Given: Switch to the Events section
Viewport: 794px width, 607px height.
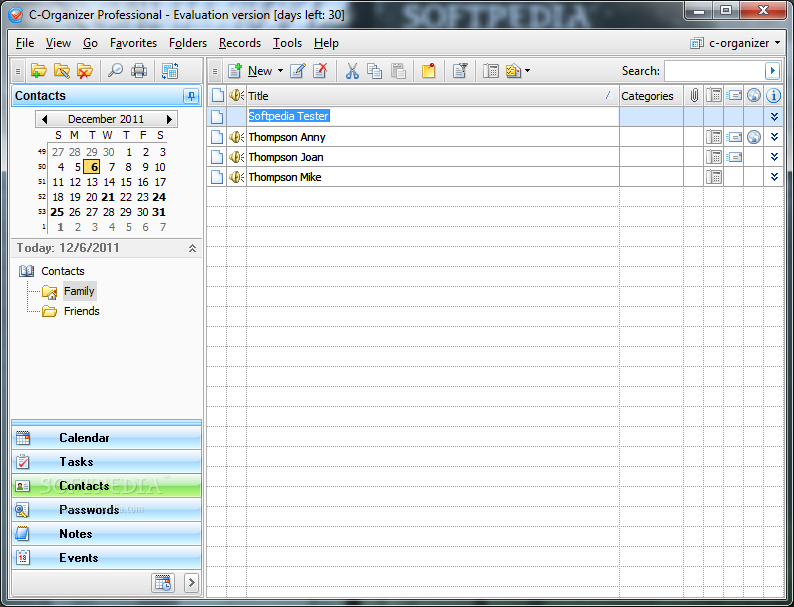Looking at the screenshot, I should click(x=106, y=558).
